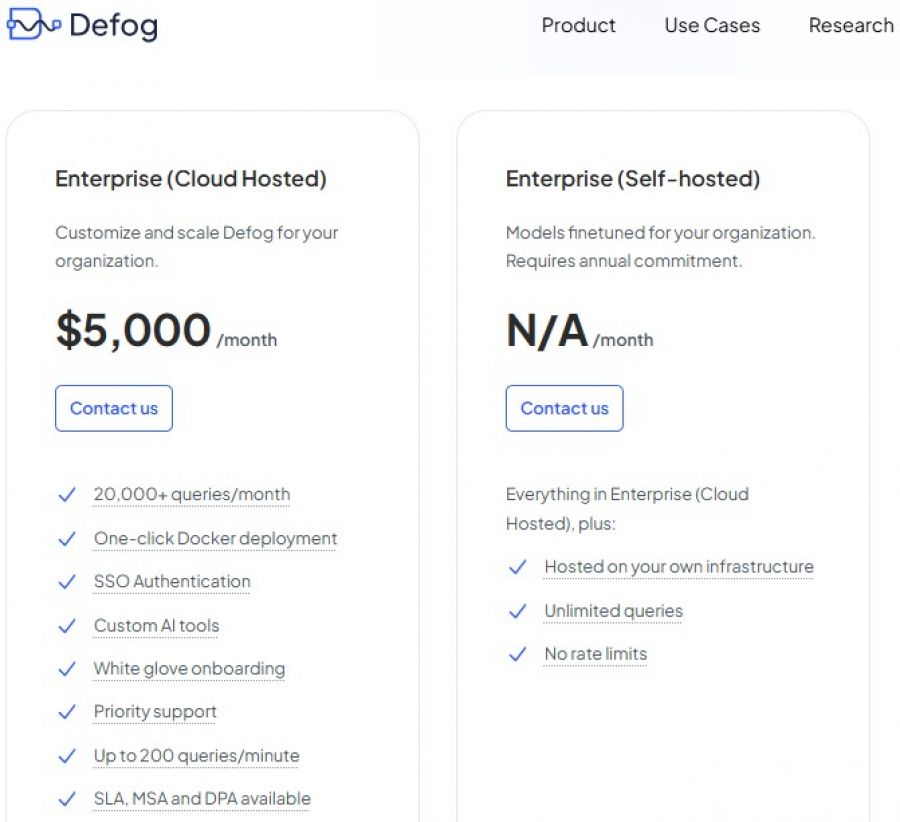Screen dimensions: 900x822
Task: Click the checkmark beside Unlimited queries
Action: 518,612
